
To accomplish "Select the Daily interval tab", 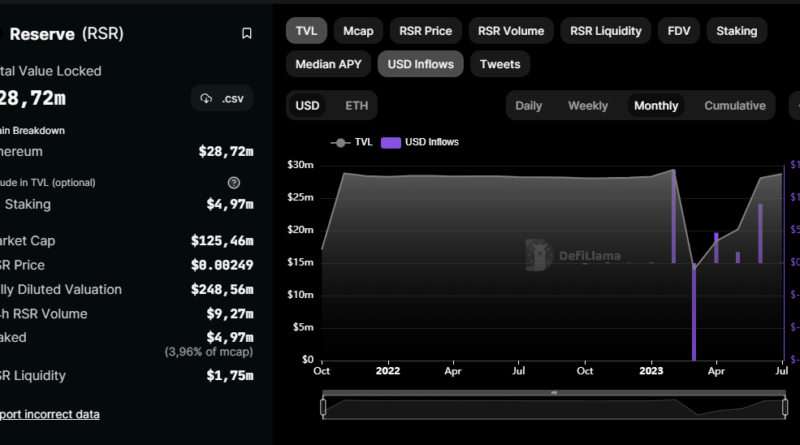I will pyautogui.click(x=529, y=105).
